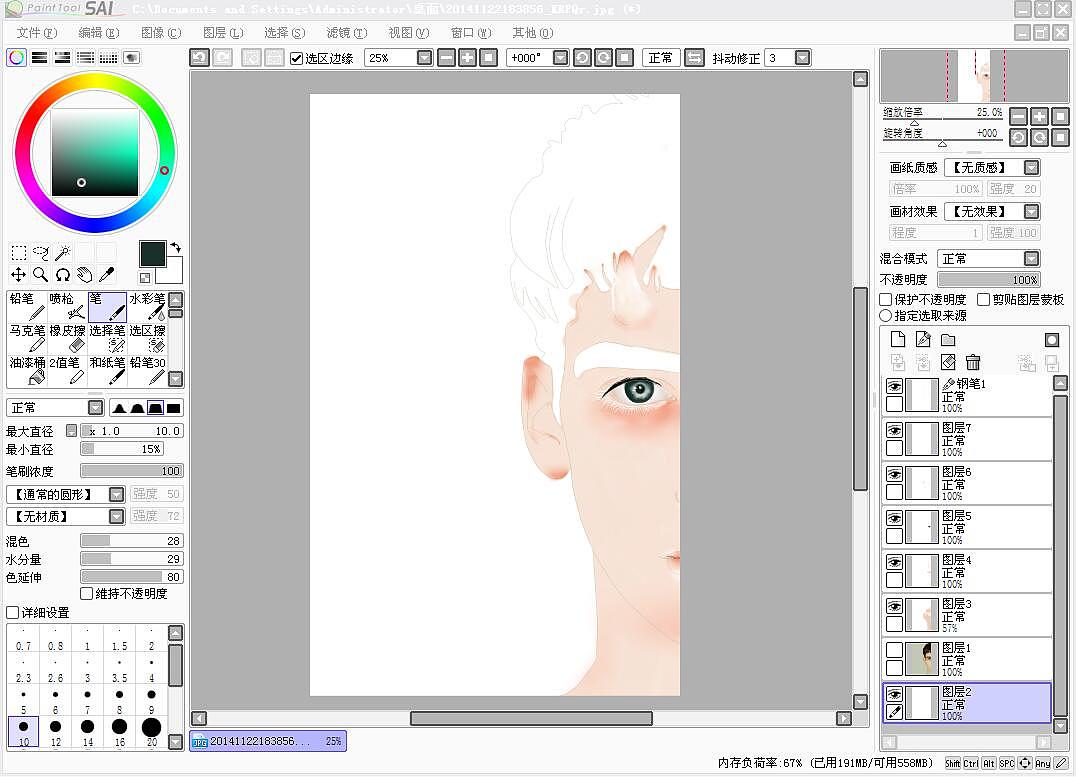
Task: Open the zoom 25% dropdown
Action: coord(425,58)
